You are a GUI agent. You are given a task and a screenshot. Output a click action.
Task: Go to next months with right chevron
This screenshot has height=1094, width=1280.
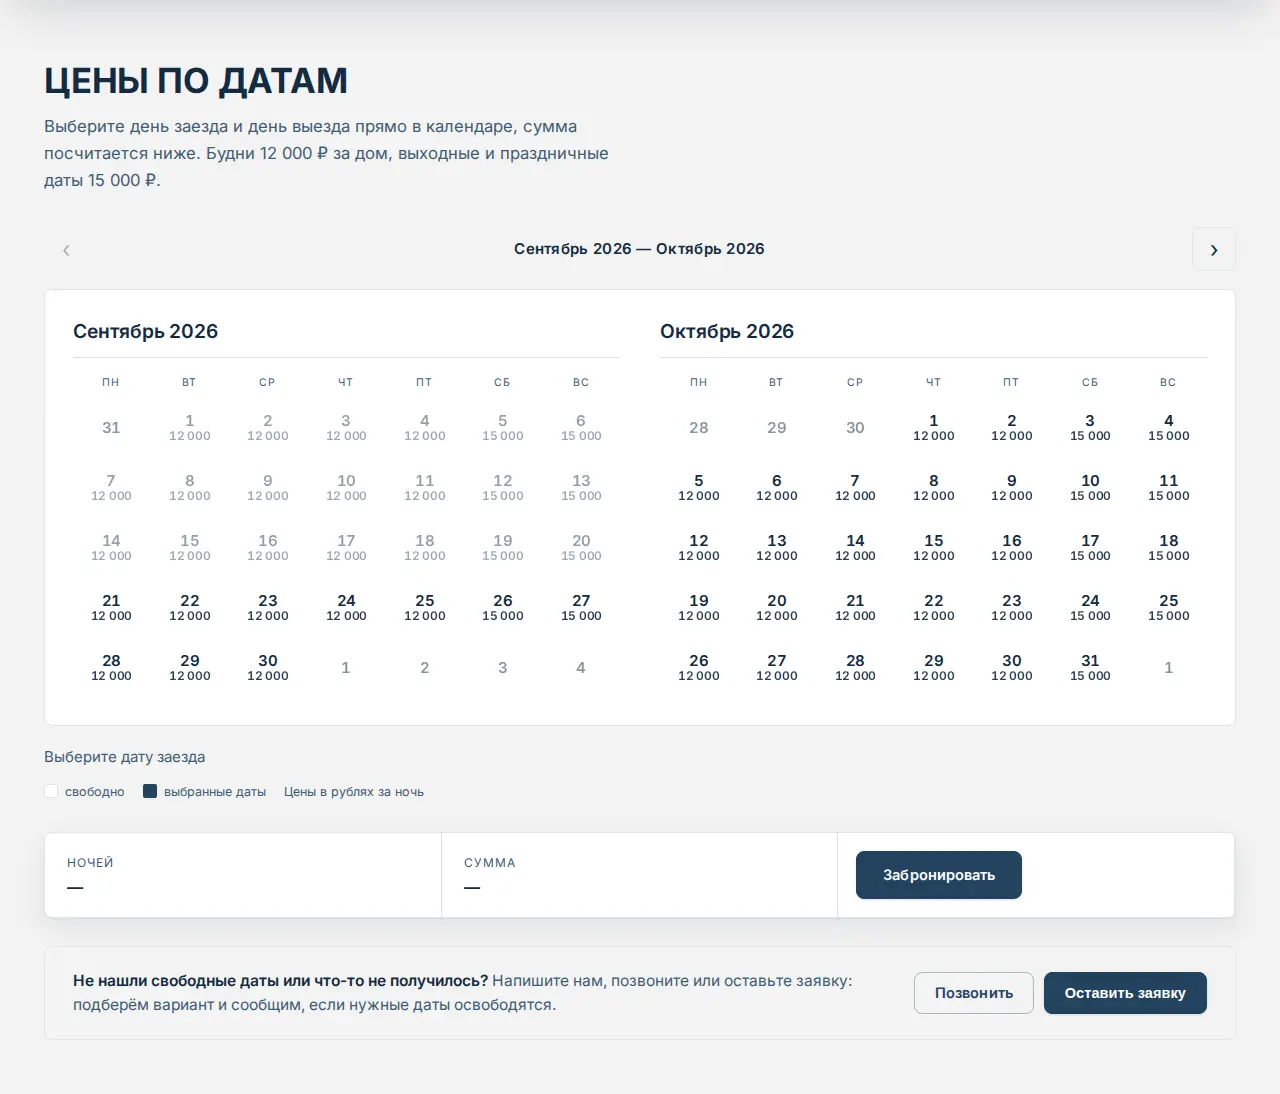click(1213, 249)
